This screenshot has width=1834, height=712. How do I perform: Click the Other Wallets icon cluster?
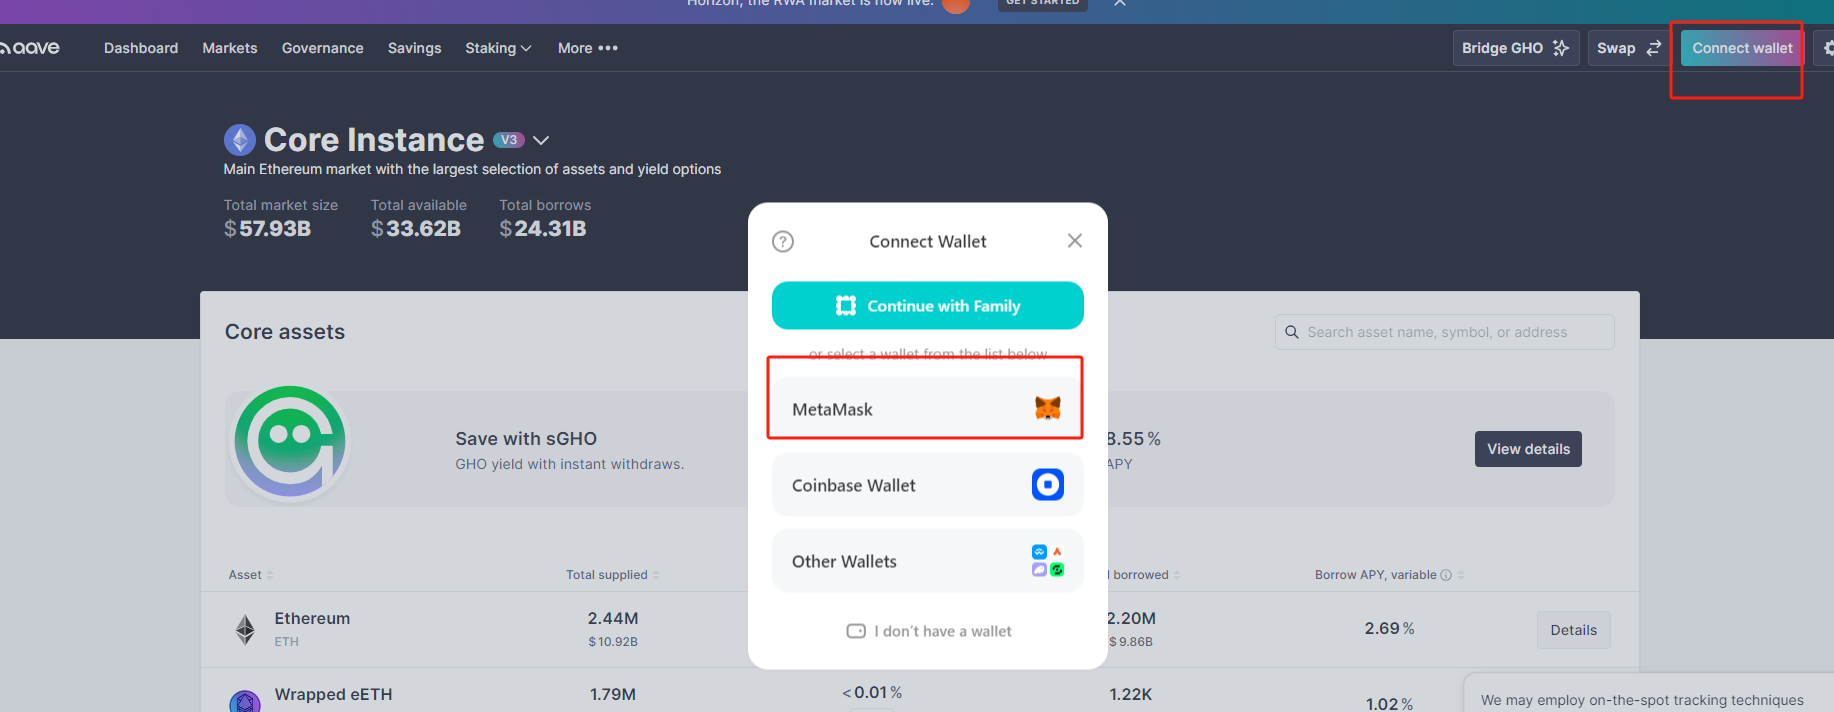click(x=1048, y=561)
